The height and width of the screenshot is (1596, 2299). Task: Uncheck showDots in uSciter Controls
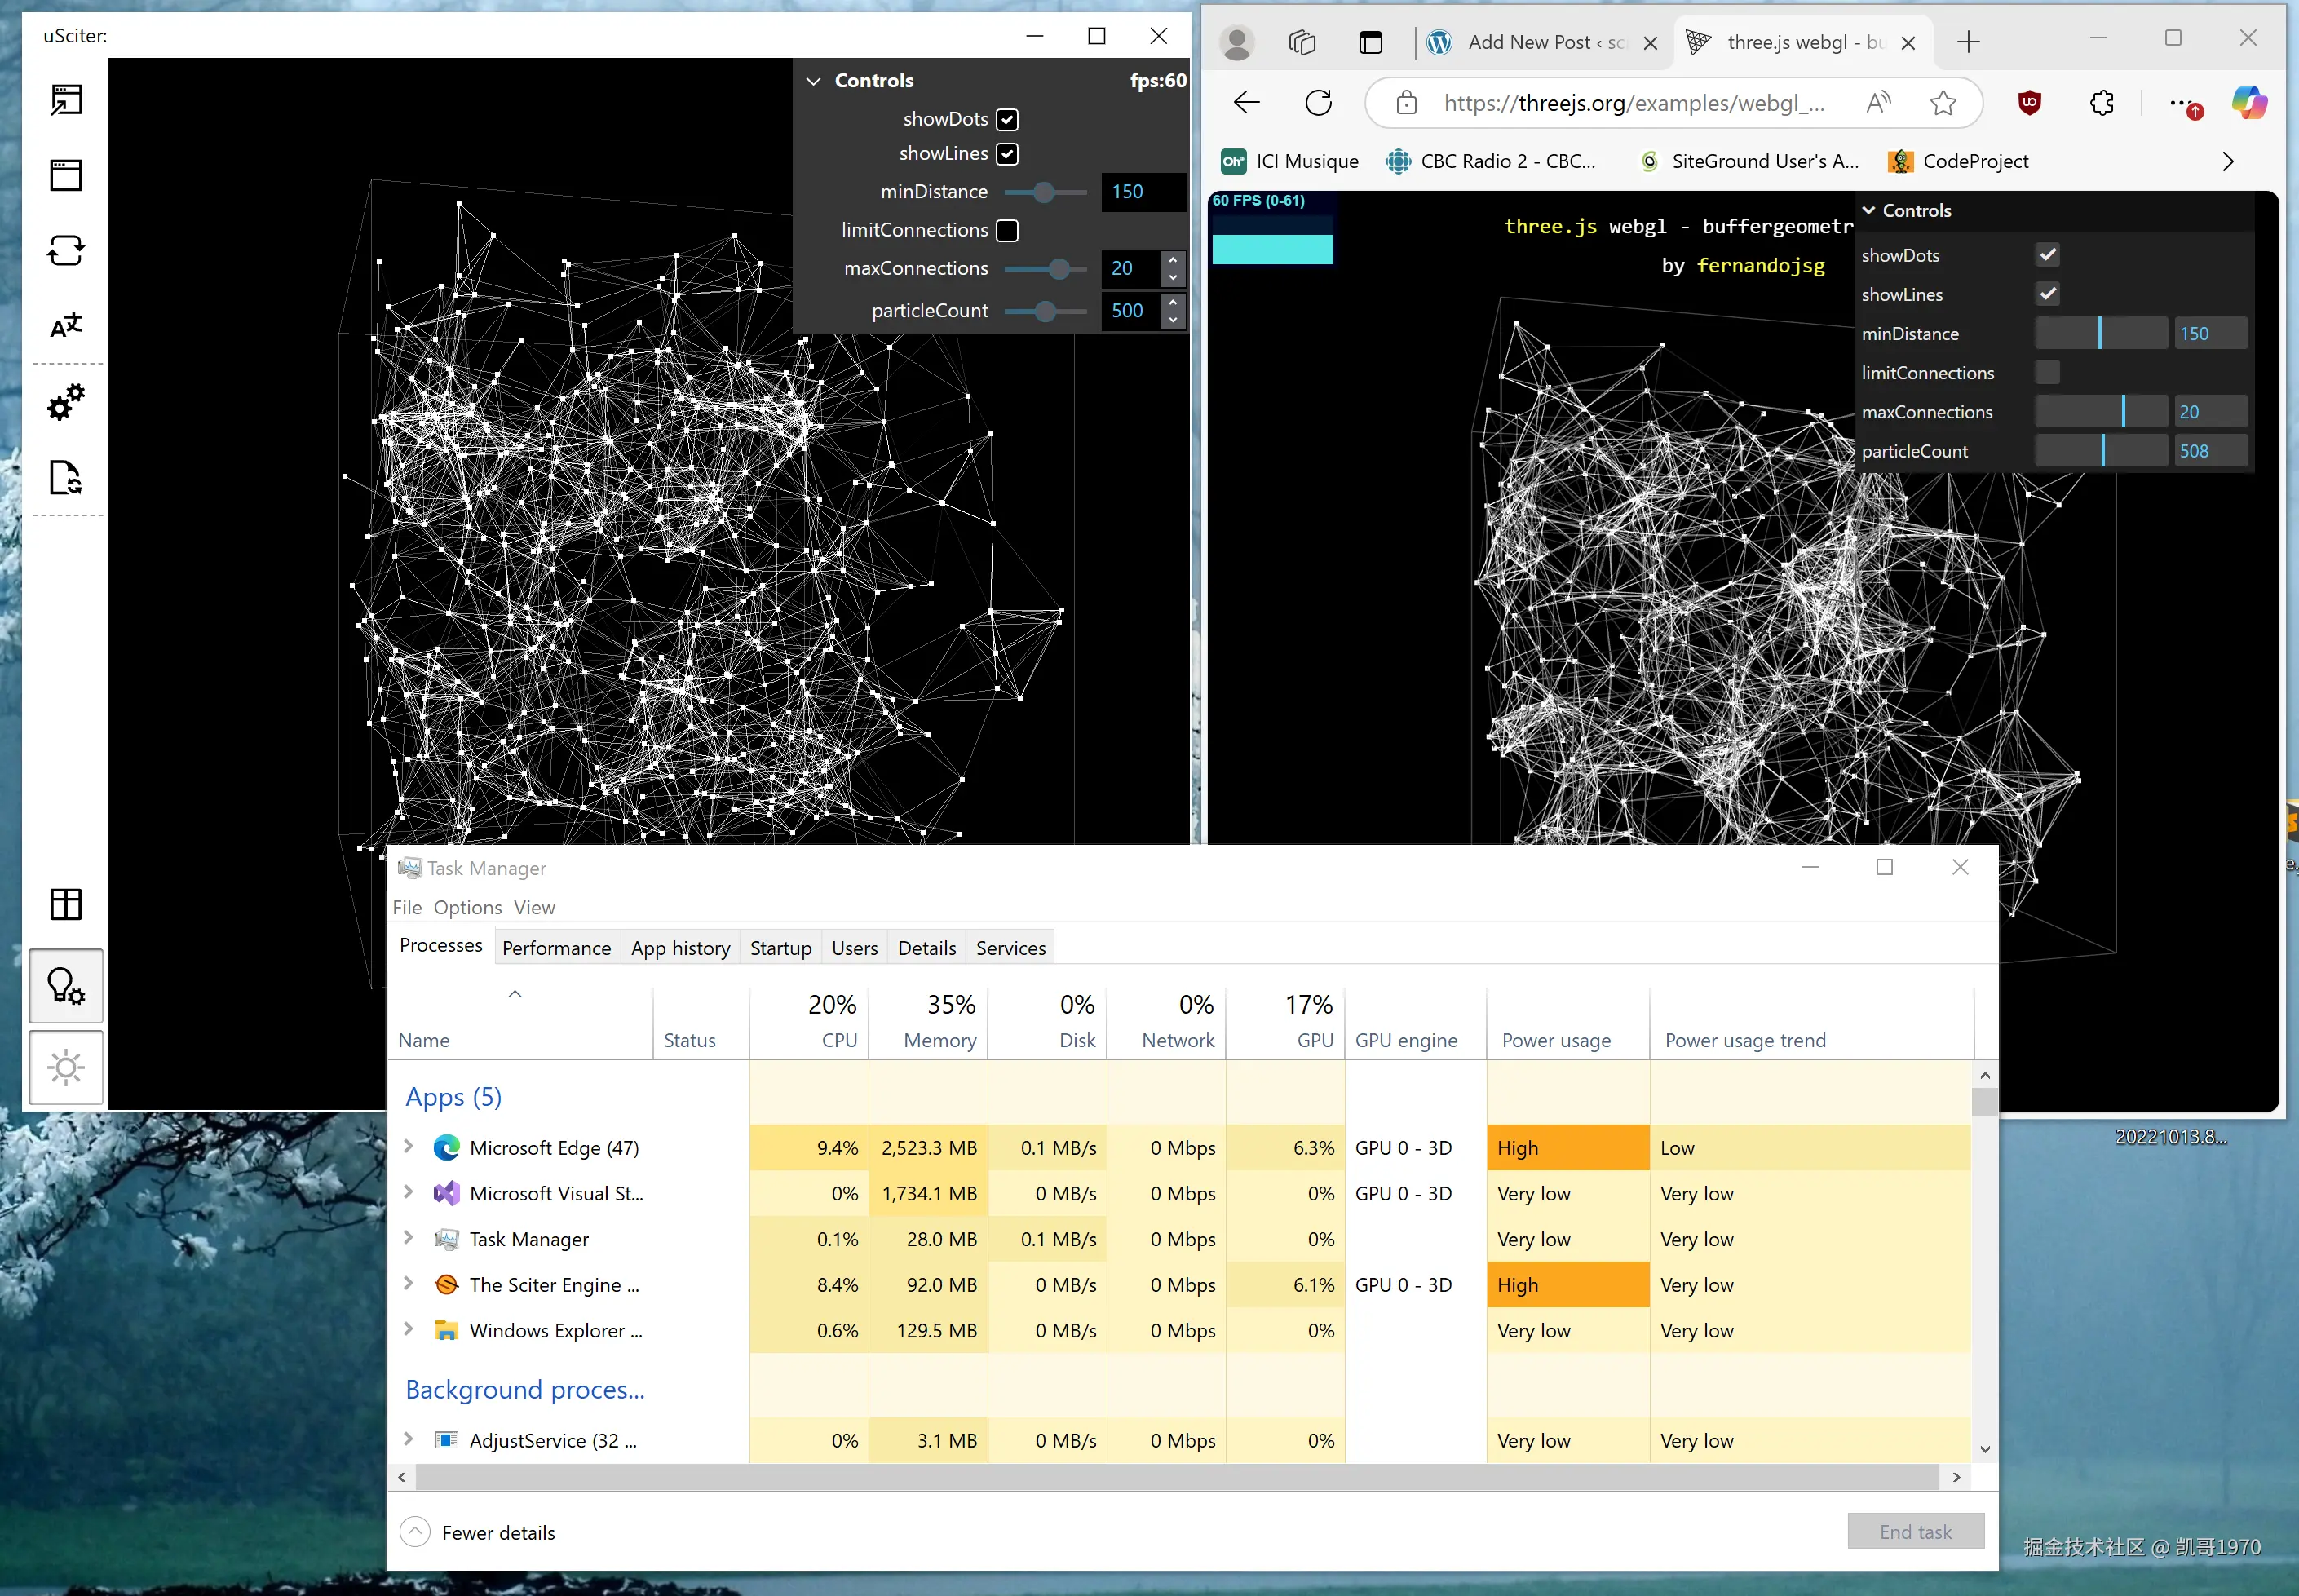pos(1007,120)
